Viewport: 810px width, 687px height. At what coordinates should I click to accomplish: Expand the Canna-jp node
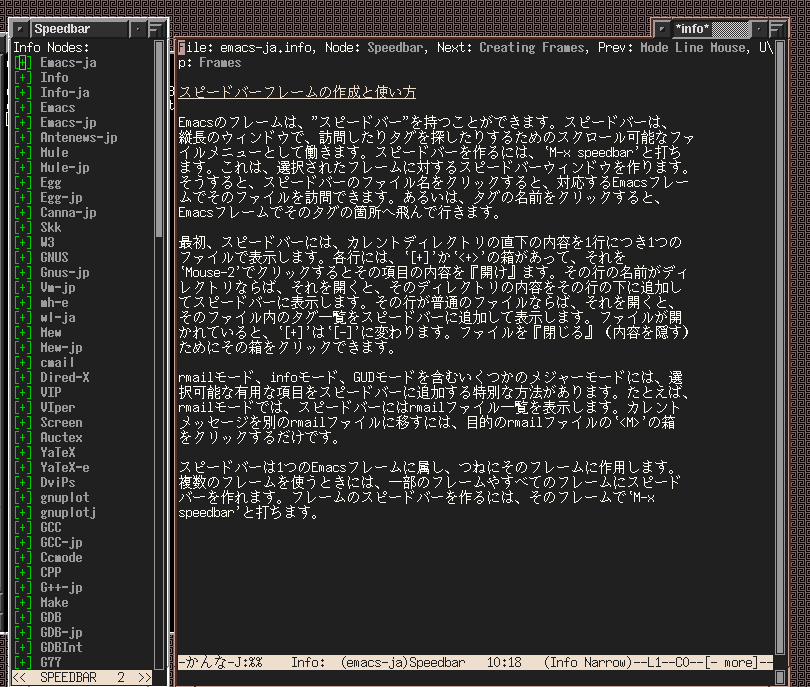23,212
